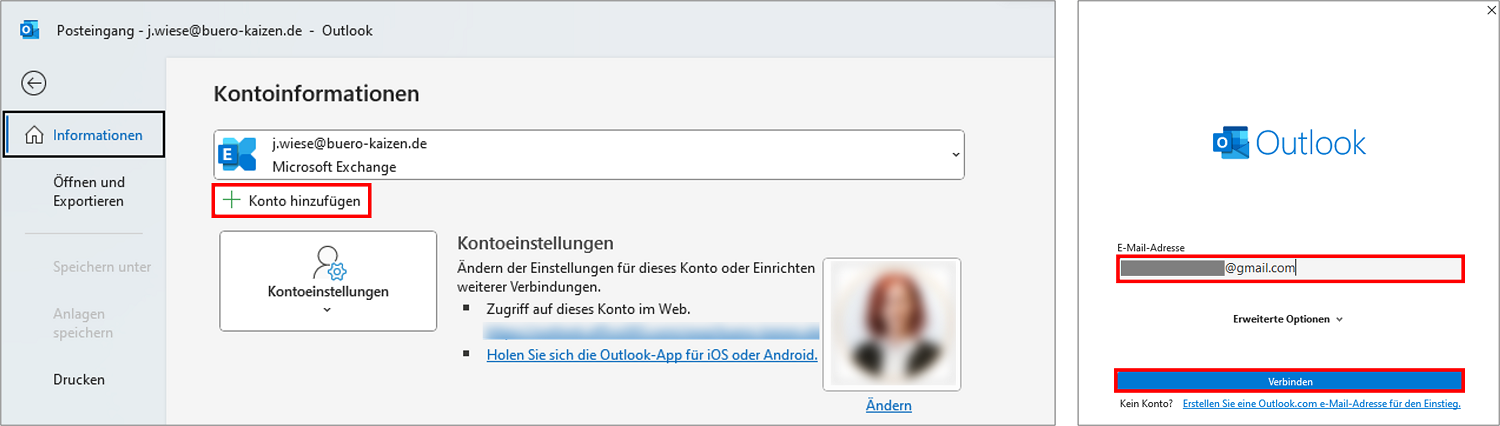
Task: Click the Ändern link under the photo
Action: [x=889, y=405]
